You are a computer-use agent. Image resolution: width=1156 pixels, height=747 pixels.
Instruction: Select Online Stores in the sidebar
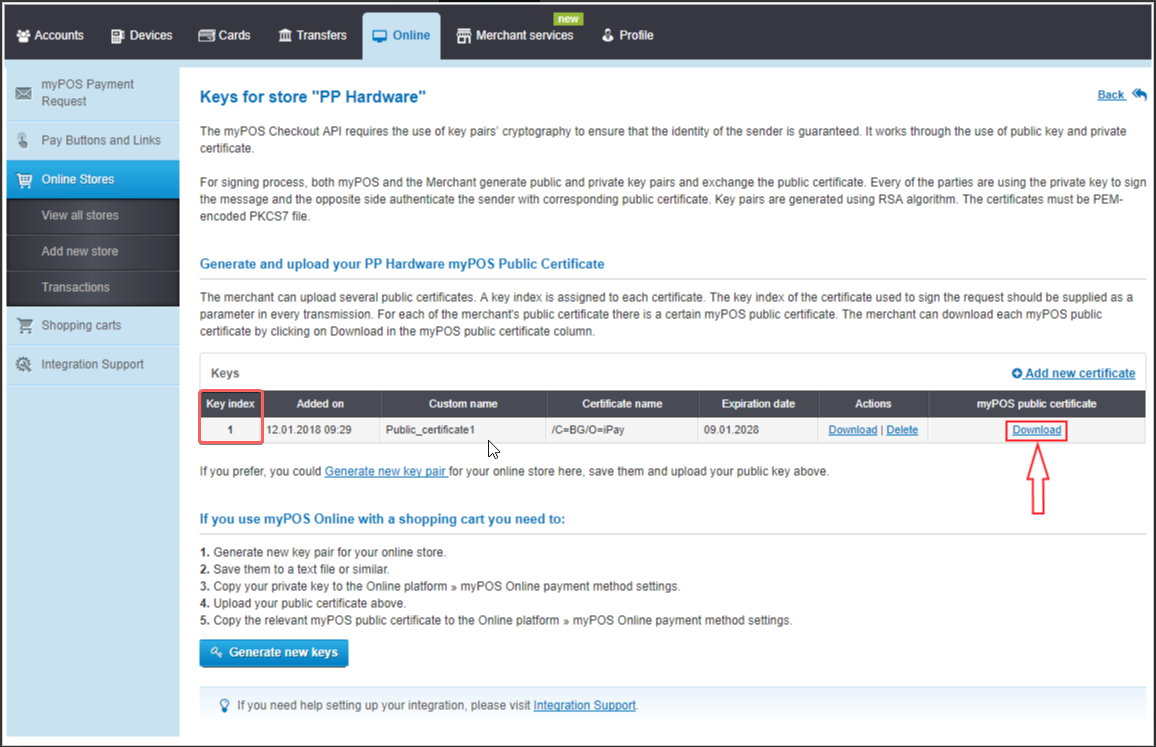[x=93, y=179]
